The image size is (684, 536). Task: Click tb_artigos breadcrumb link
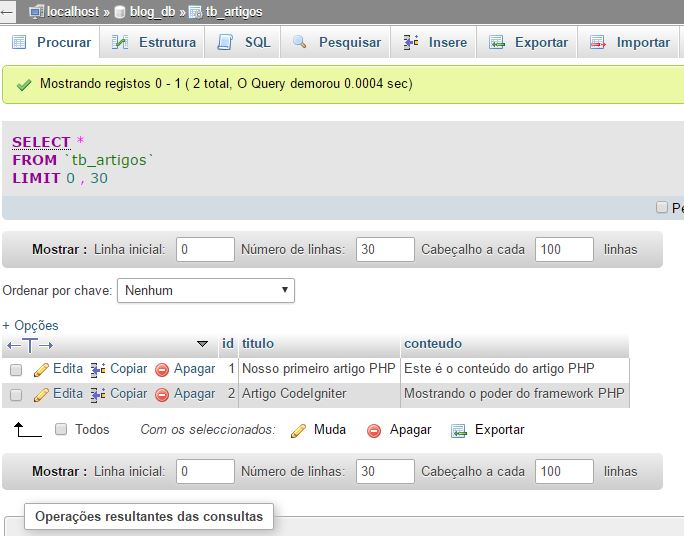coord(234,11)
